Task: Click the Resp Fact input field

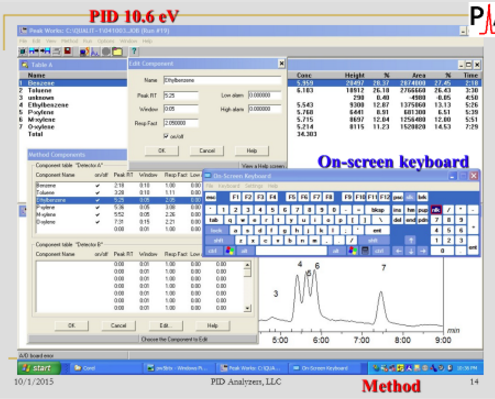Action: click(x=181, y=123)
